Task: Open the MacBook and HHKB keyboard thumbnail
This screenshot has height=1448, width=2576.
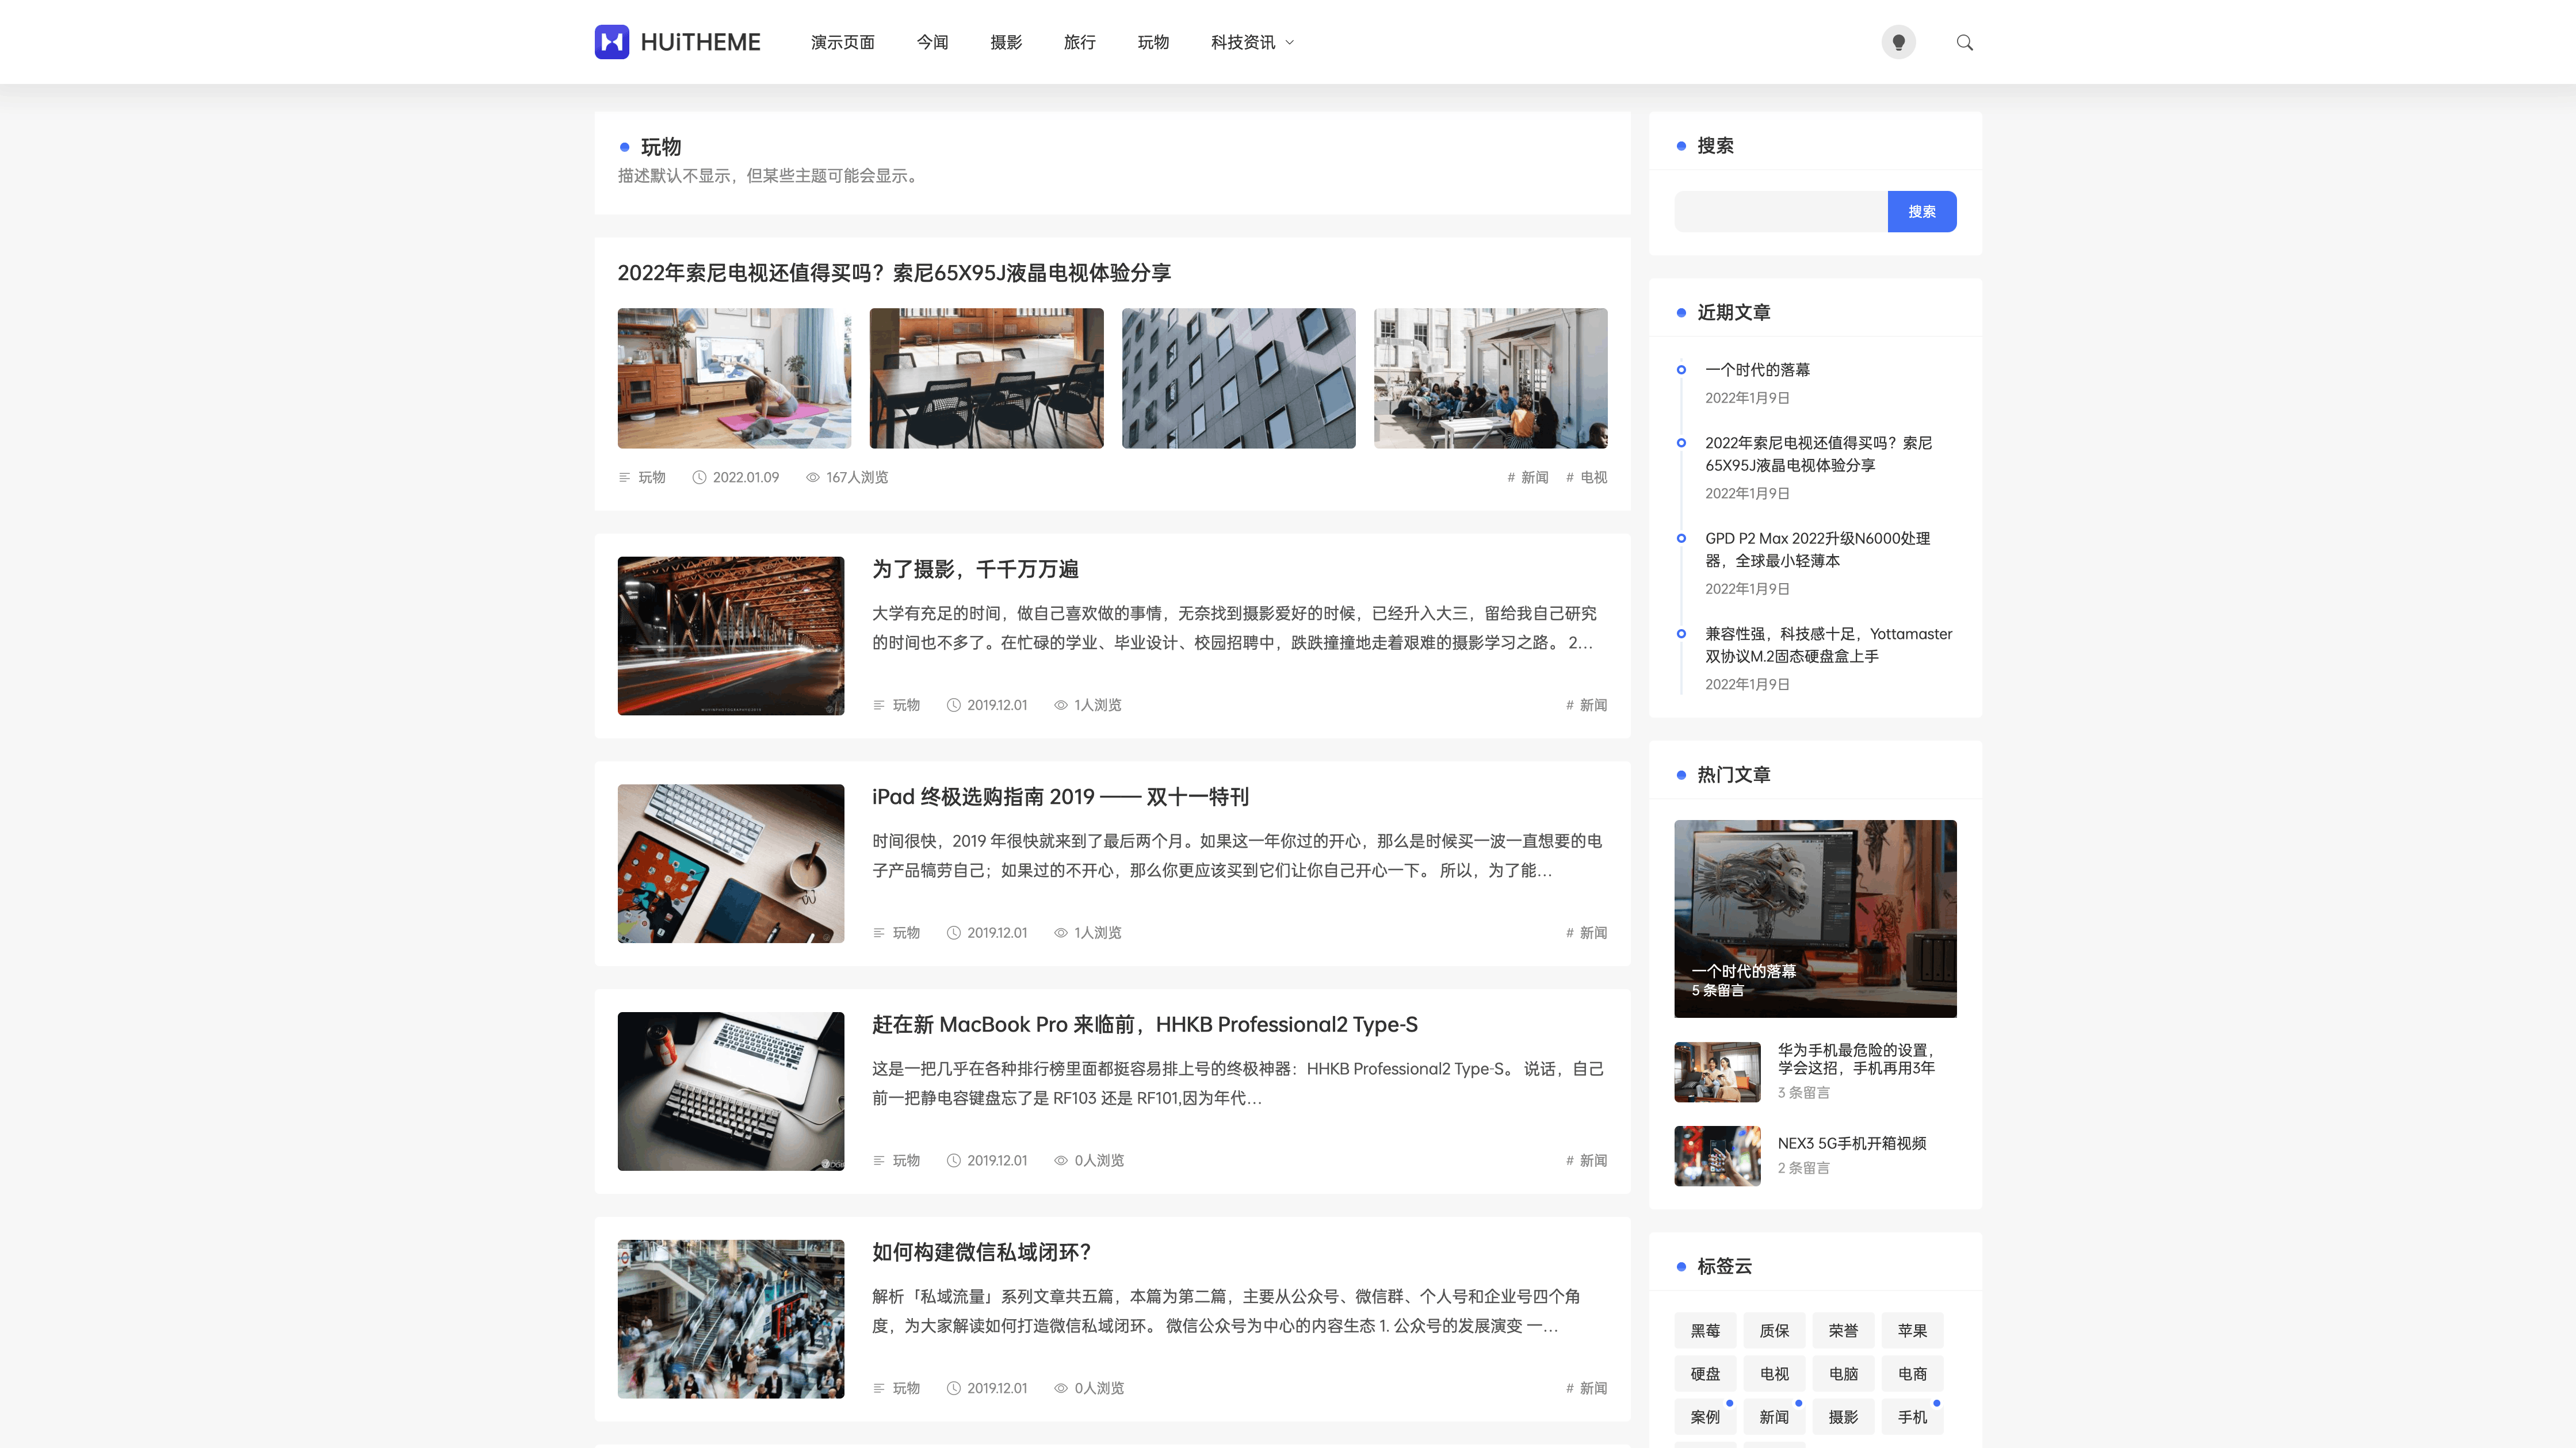Action: click(730, 1091)
